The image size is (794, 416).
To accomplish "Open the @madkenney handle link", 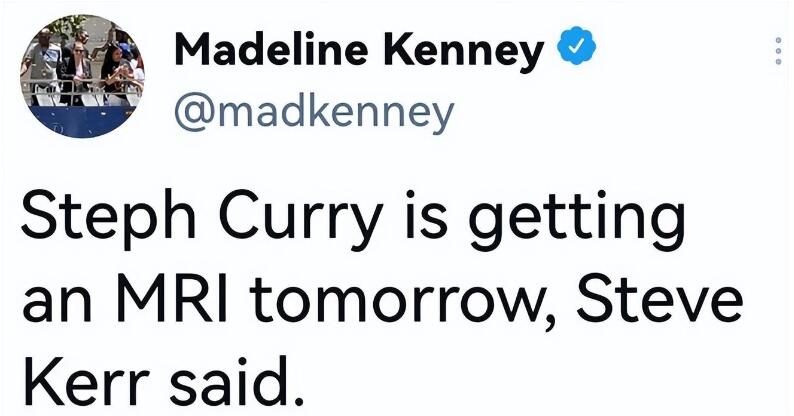I will (314, 112).
